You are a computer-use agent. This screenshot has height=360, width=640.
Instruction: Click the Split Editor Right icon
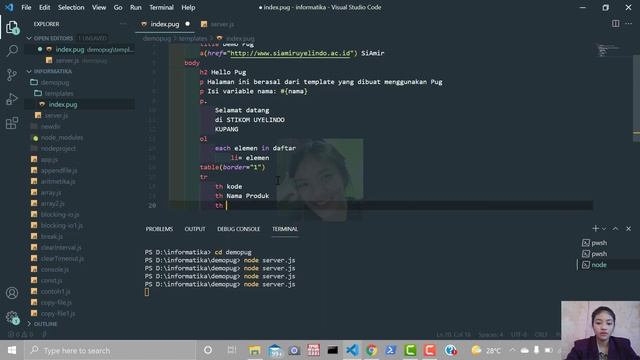point(616,24)
